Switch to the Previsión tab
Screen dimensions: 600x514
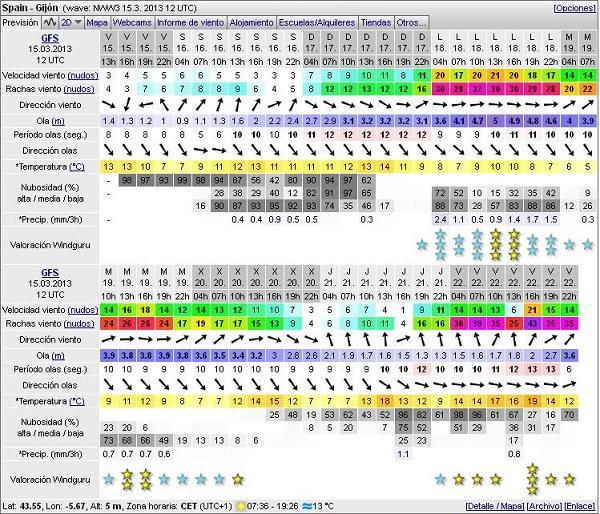21,21
